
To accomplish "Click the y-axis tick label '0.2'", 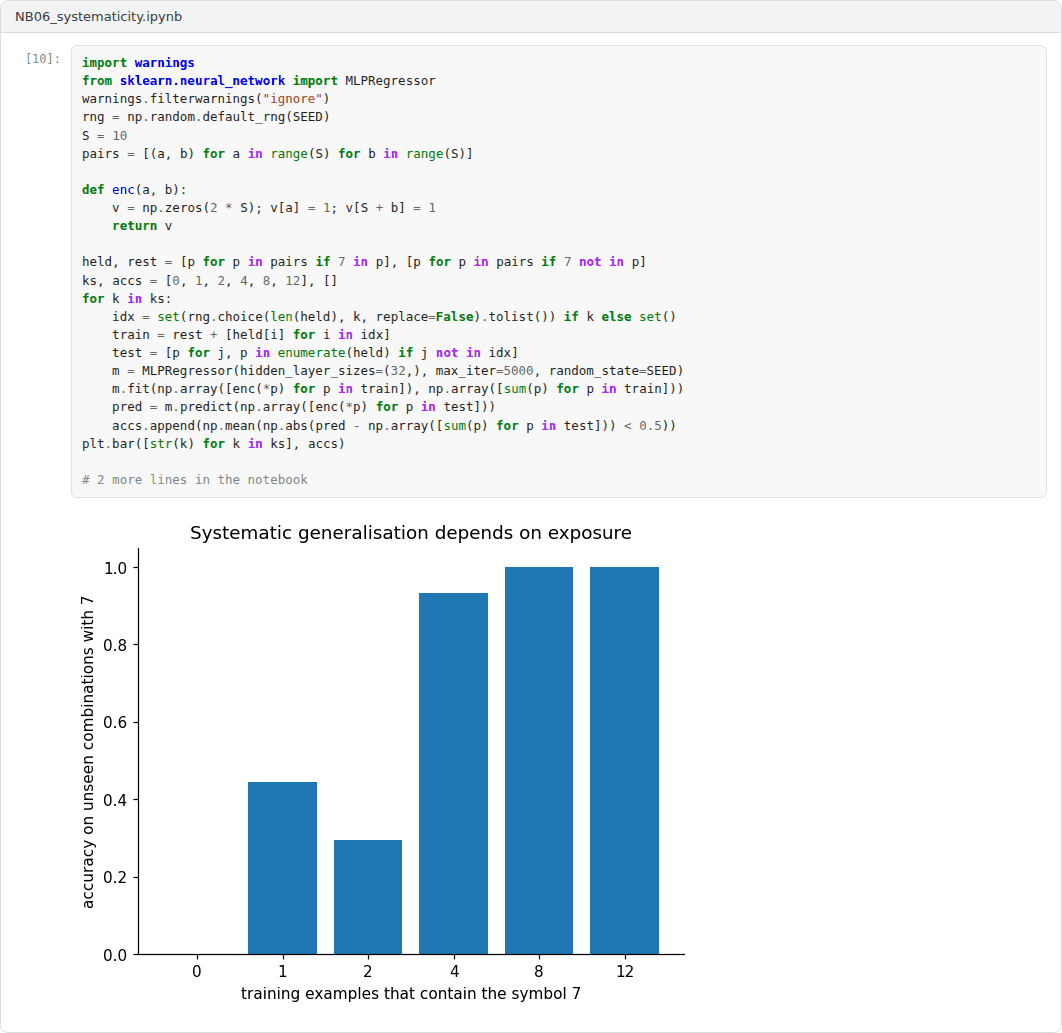I will (x=115, y=878).
